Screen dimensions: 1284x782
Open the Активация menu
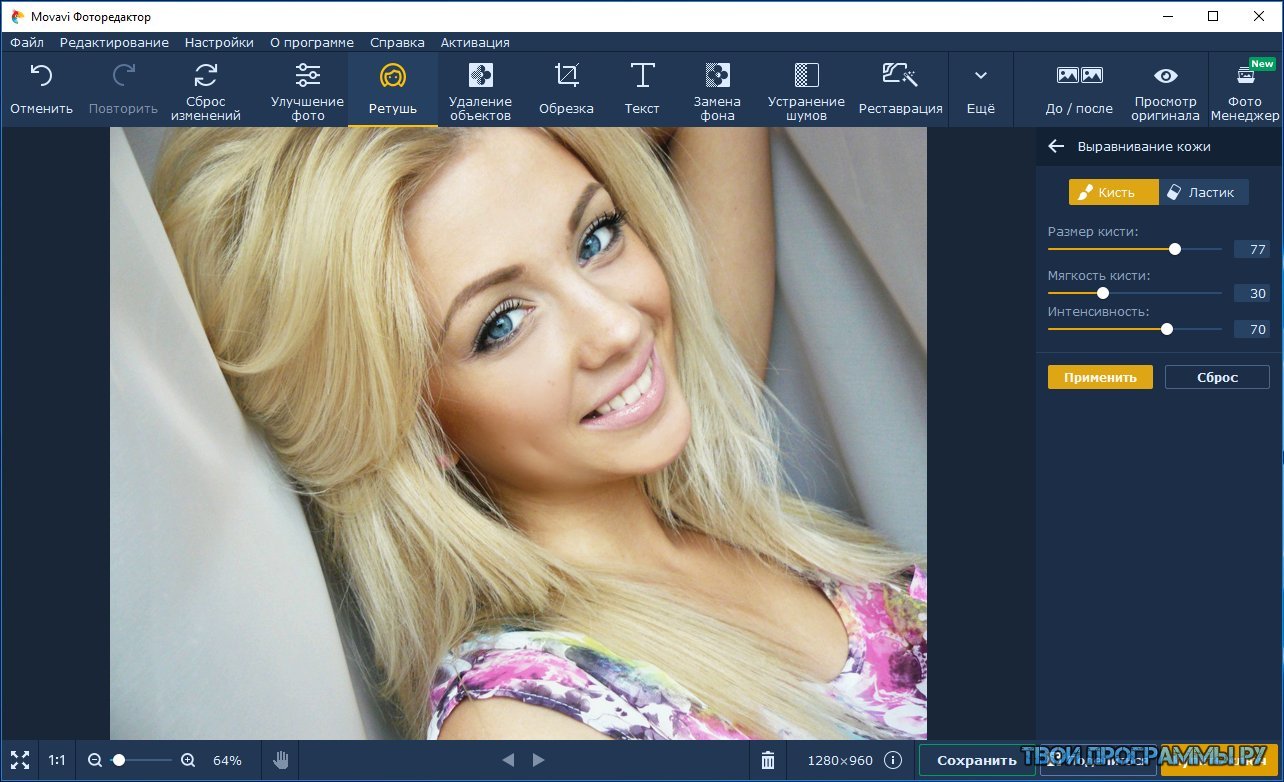[475, 42]
